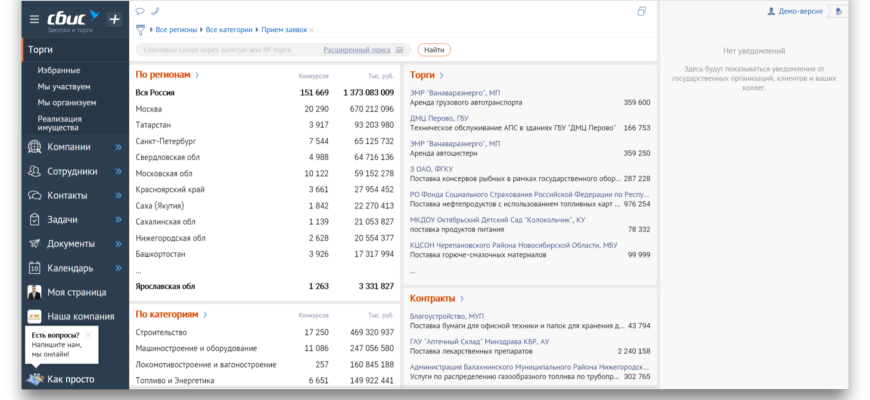Open the Торги section chevron in main area

pos(442,75)
